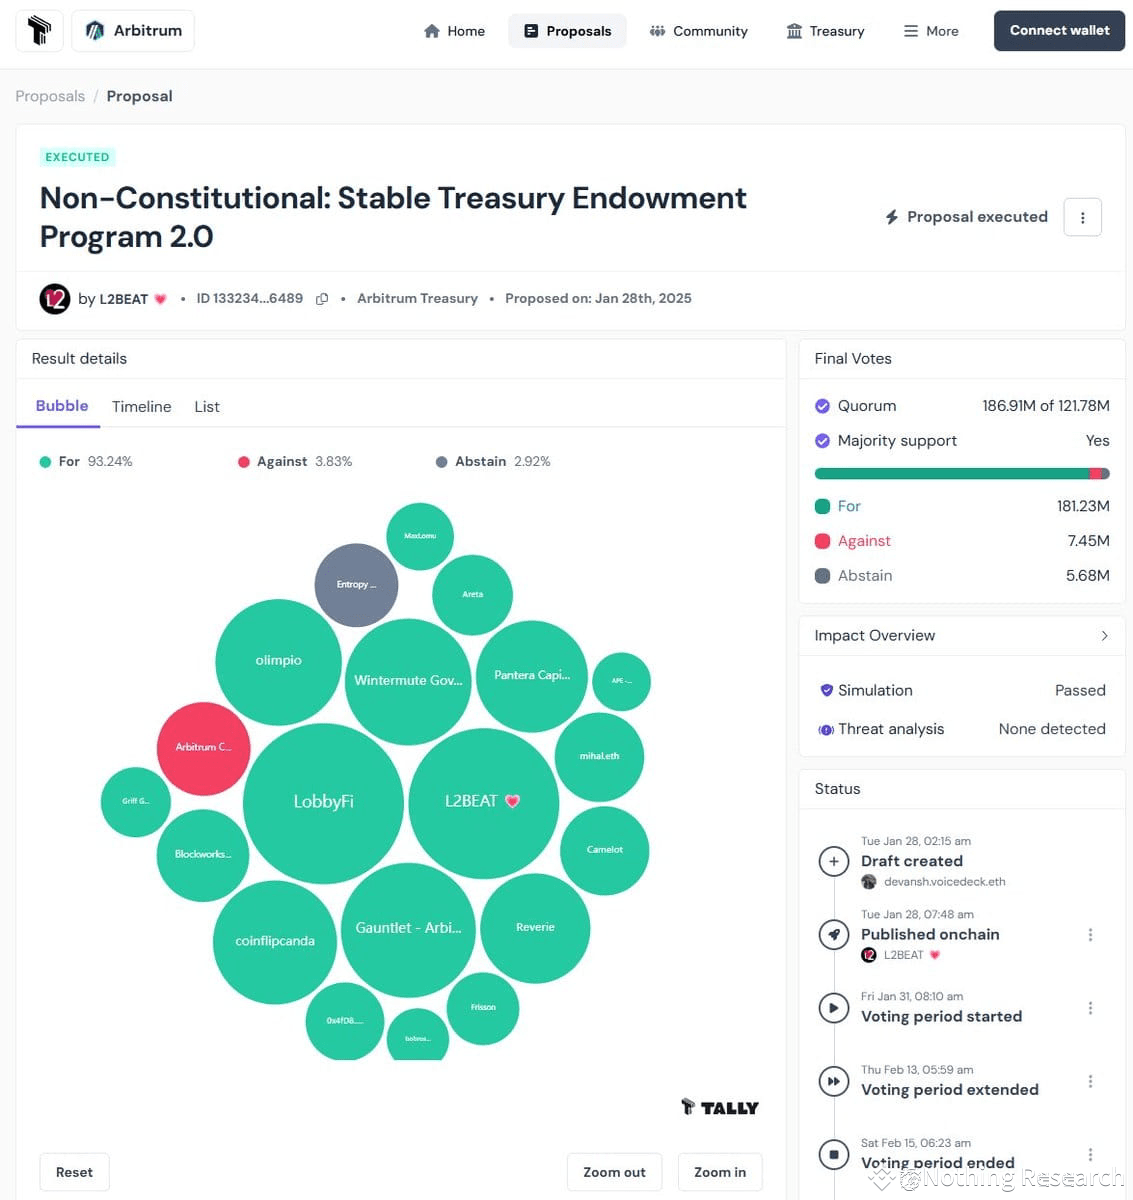This screenshot has width=1133, height=1200.
Task: Click the Draft created plus icon
Action: [833, 861]
